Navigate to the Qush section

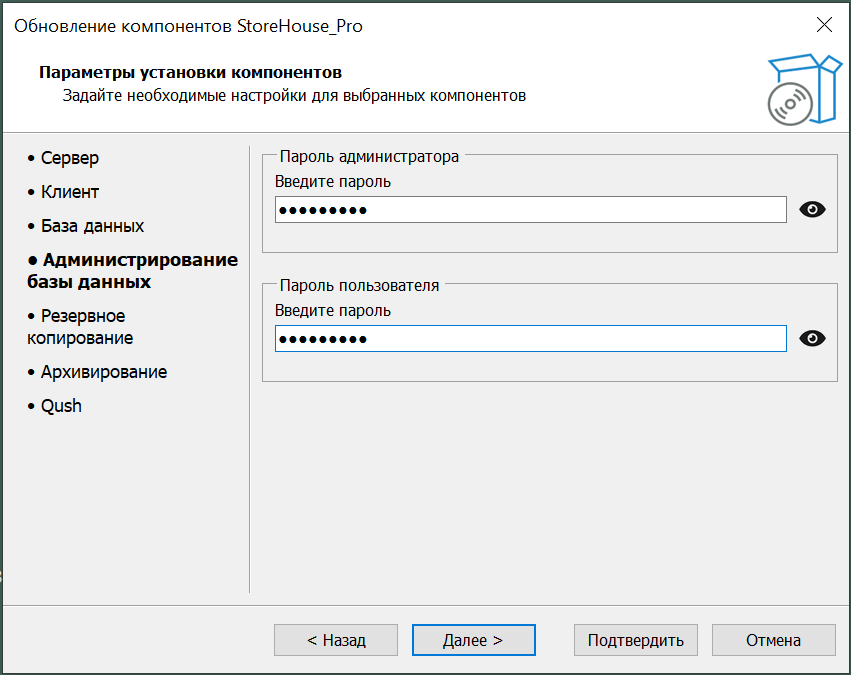click(x=61, y=406)
